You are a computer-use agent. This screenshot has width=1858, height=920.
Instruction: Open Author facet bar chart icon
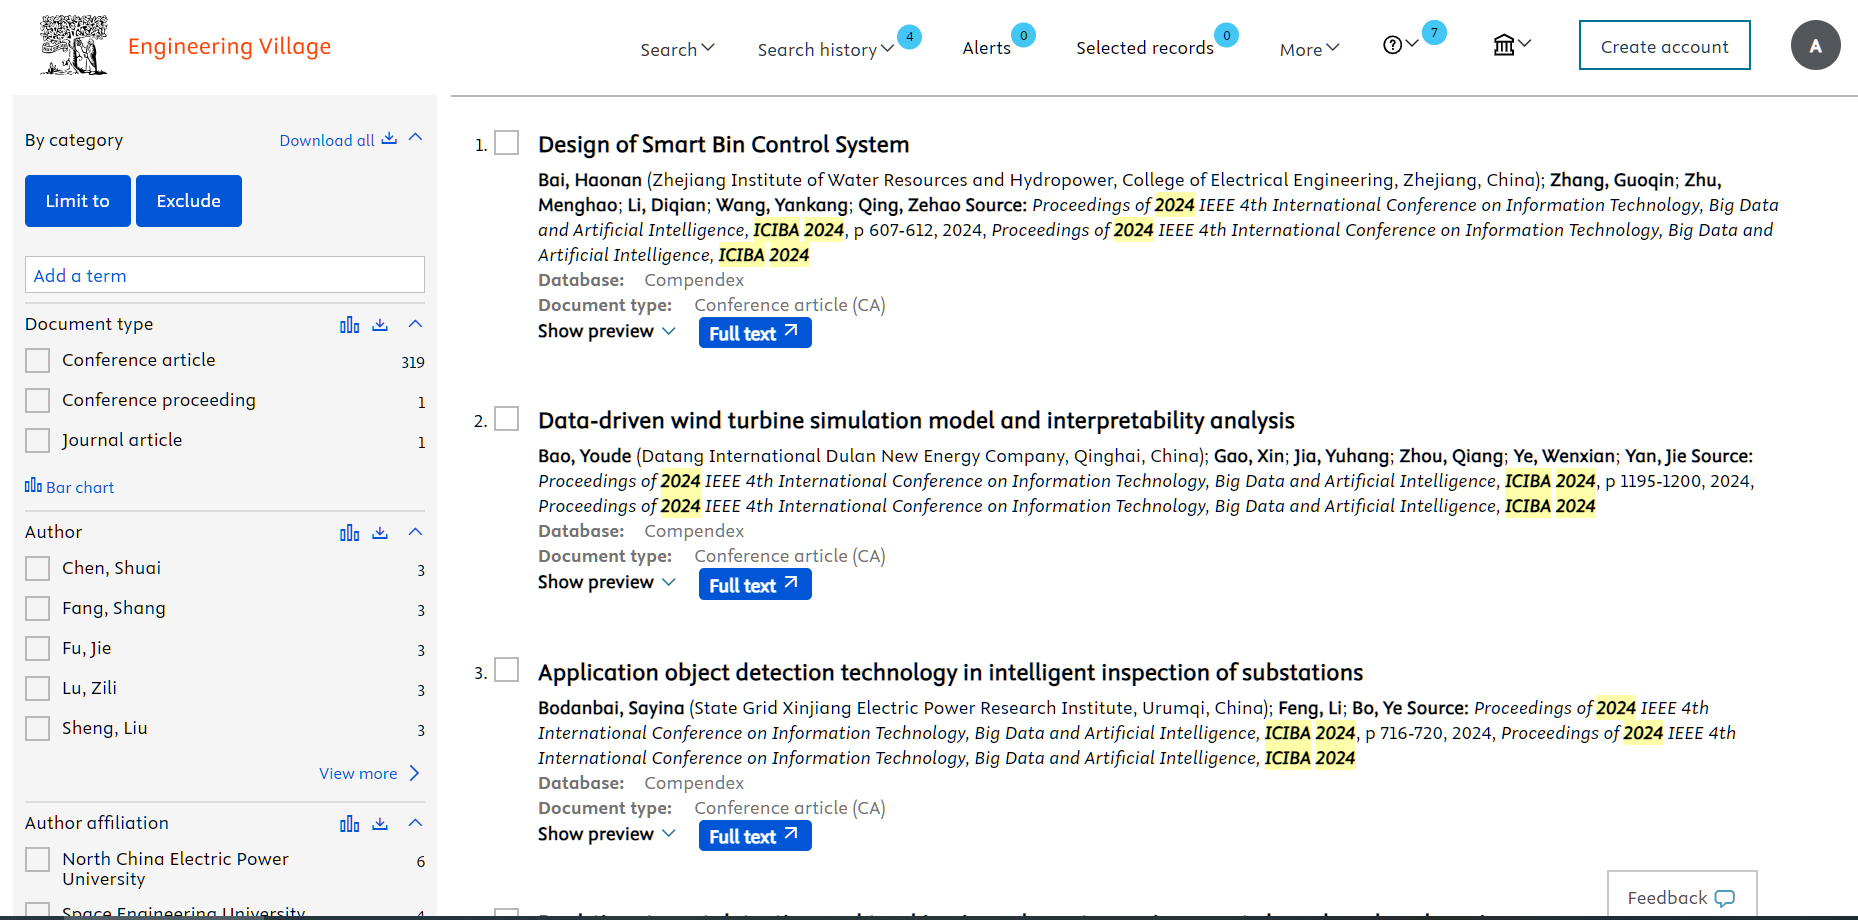click(349, 532)
